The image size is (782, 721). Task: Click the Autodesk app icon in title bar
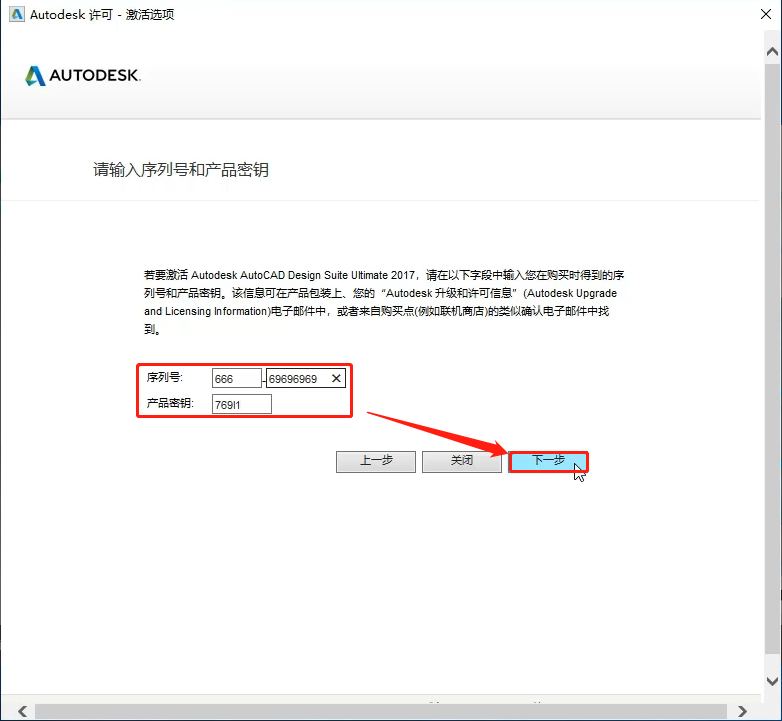[16, 14]
